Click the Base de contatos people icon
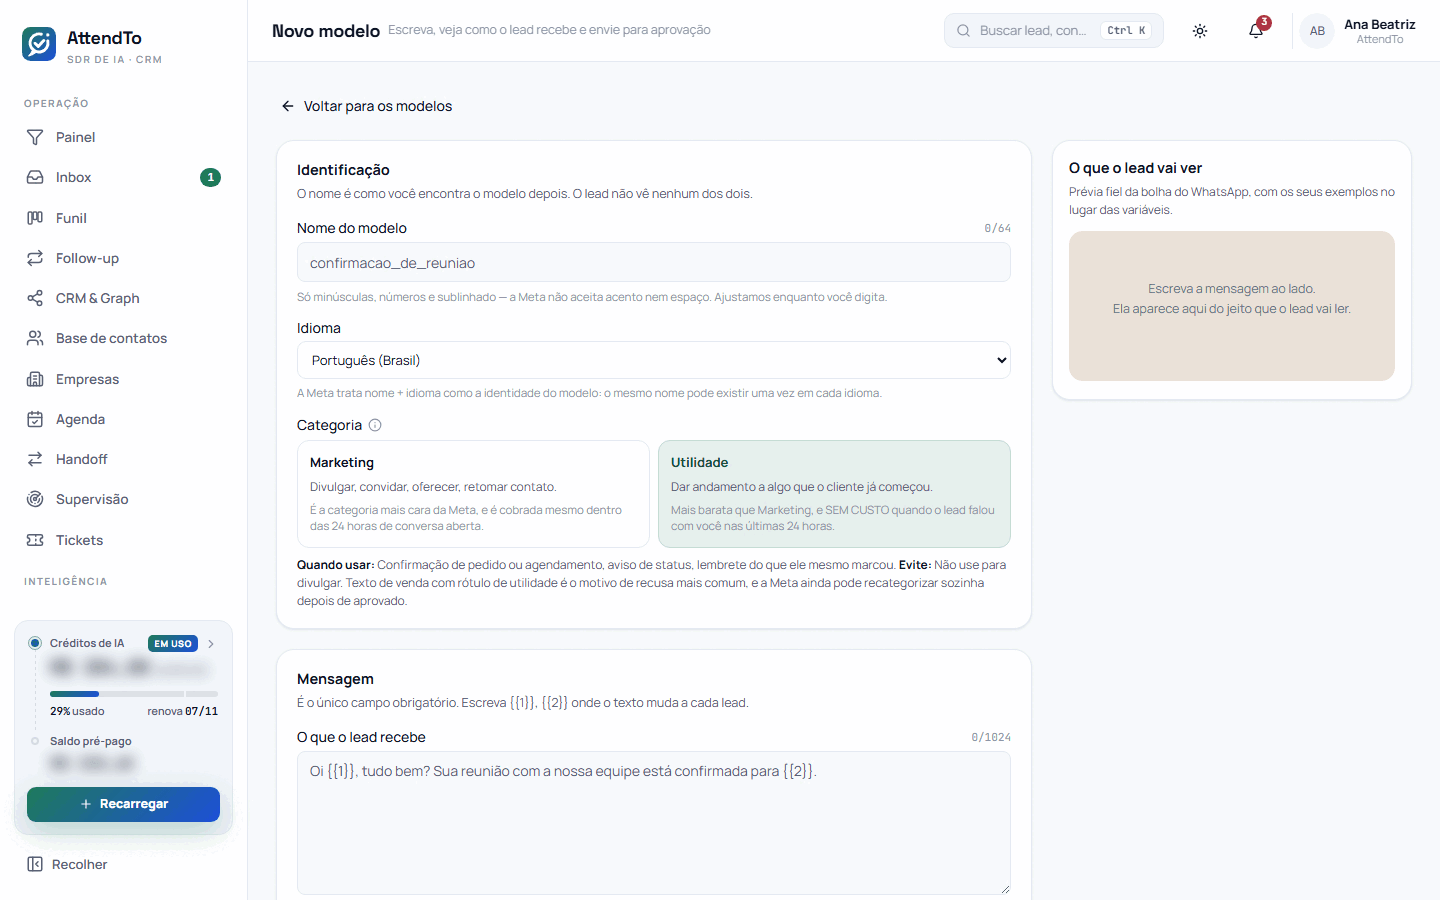 (x=35, y=338)
